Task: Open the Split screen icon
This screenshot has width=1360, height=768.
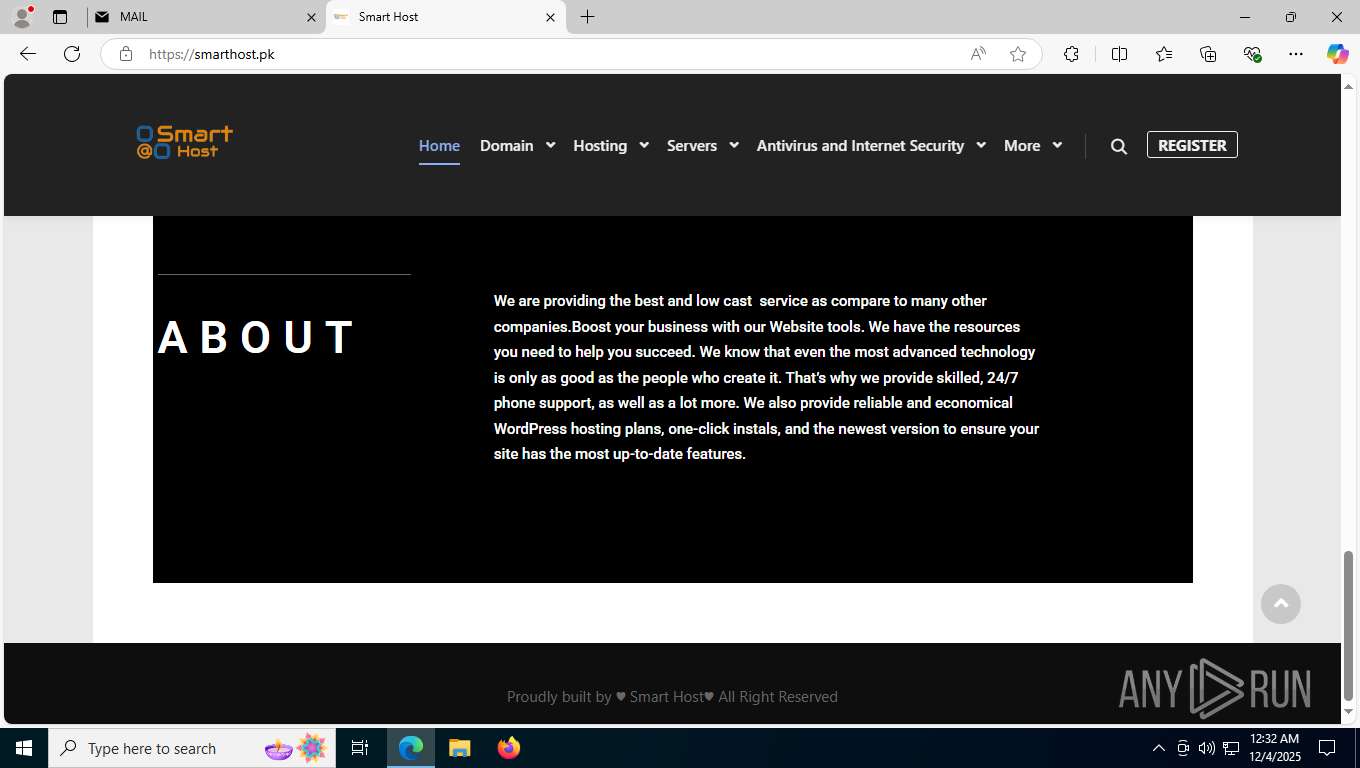Action: 1119,54
